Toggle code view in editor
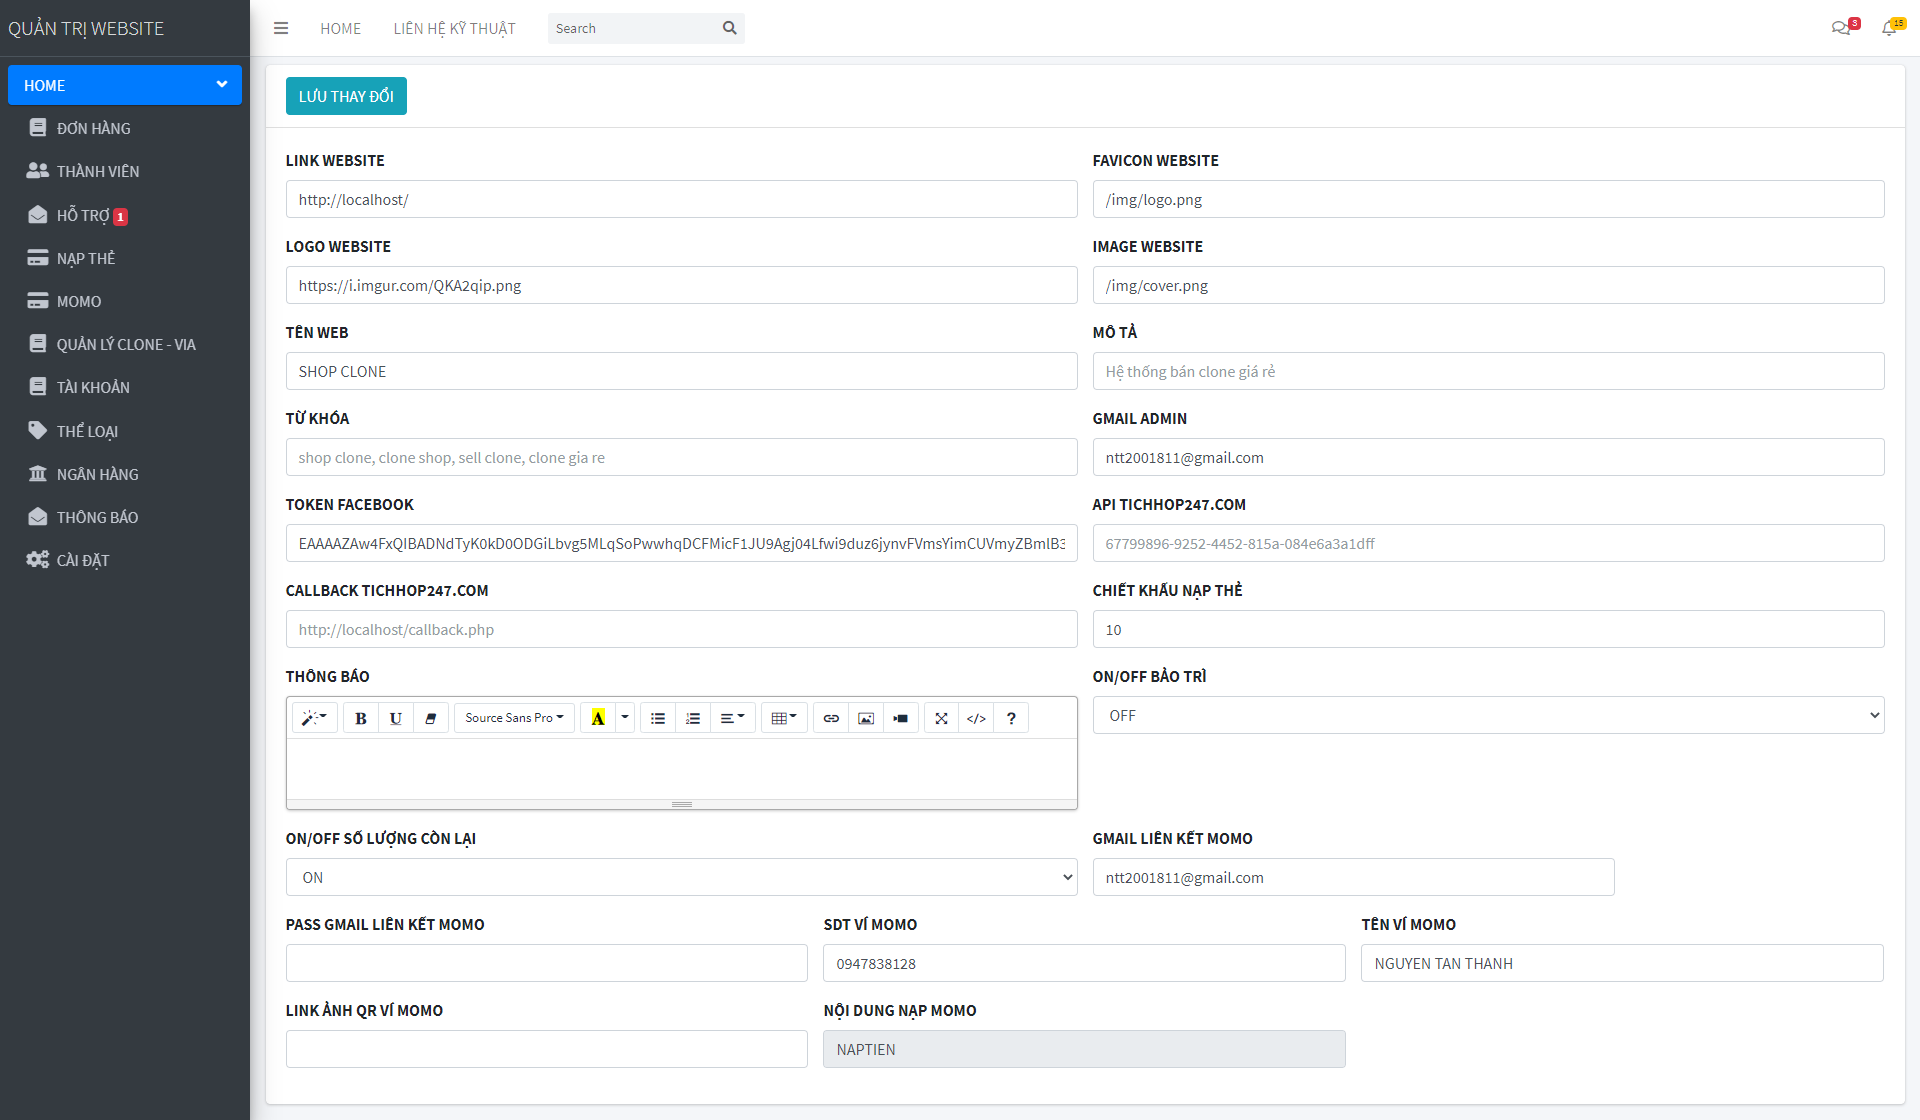 pos(976,718)
